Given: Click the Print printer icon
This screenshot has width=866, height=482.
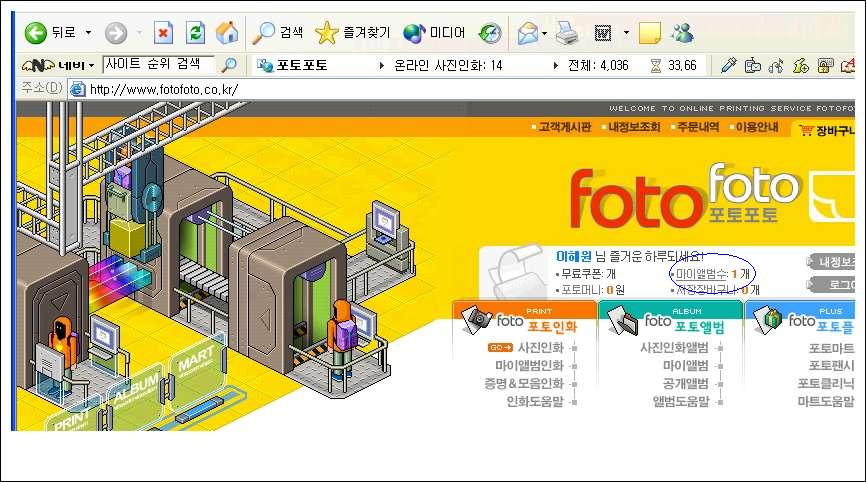Looking at the screenshot, I should [x=567, y=33].
